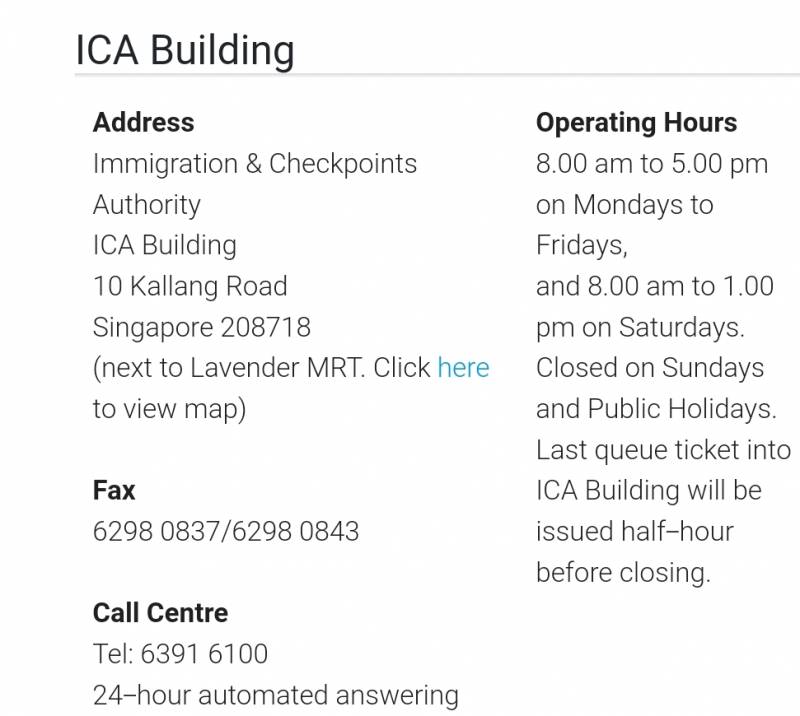Screen dimensions: 800x716
Task: Click the "10 Kallang Road" address line
Action: point(190,286)
